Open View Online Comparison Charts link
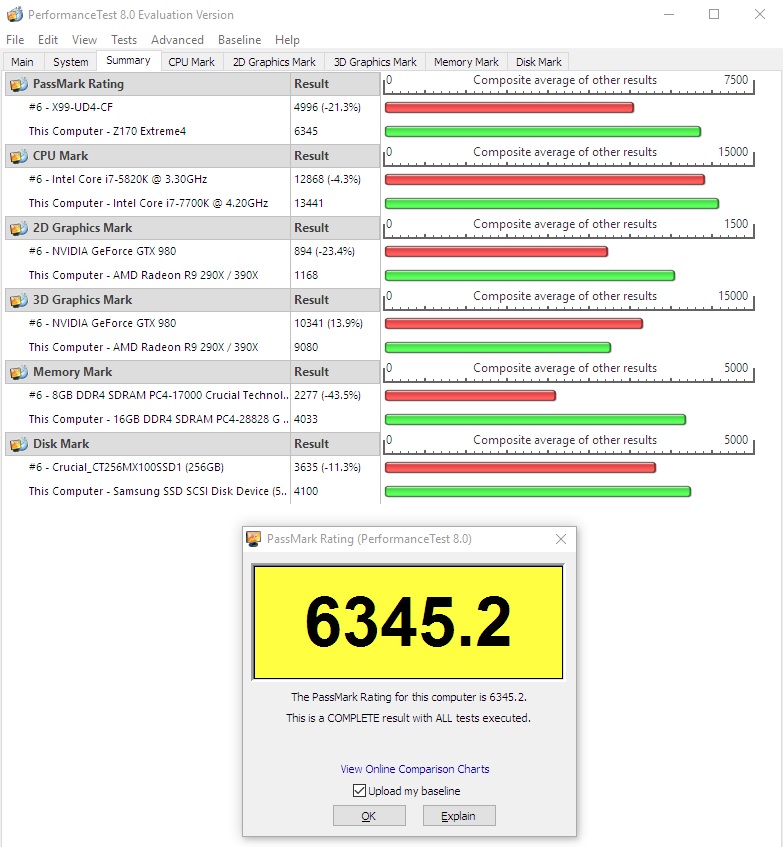Image resolution: width=783 pixels, height=847 pixels. pyautogui.click(x=415, y=769)
